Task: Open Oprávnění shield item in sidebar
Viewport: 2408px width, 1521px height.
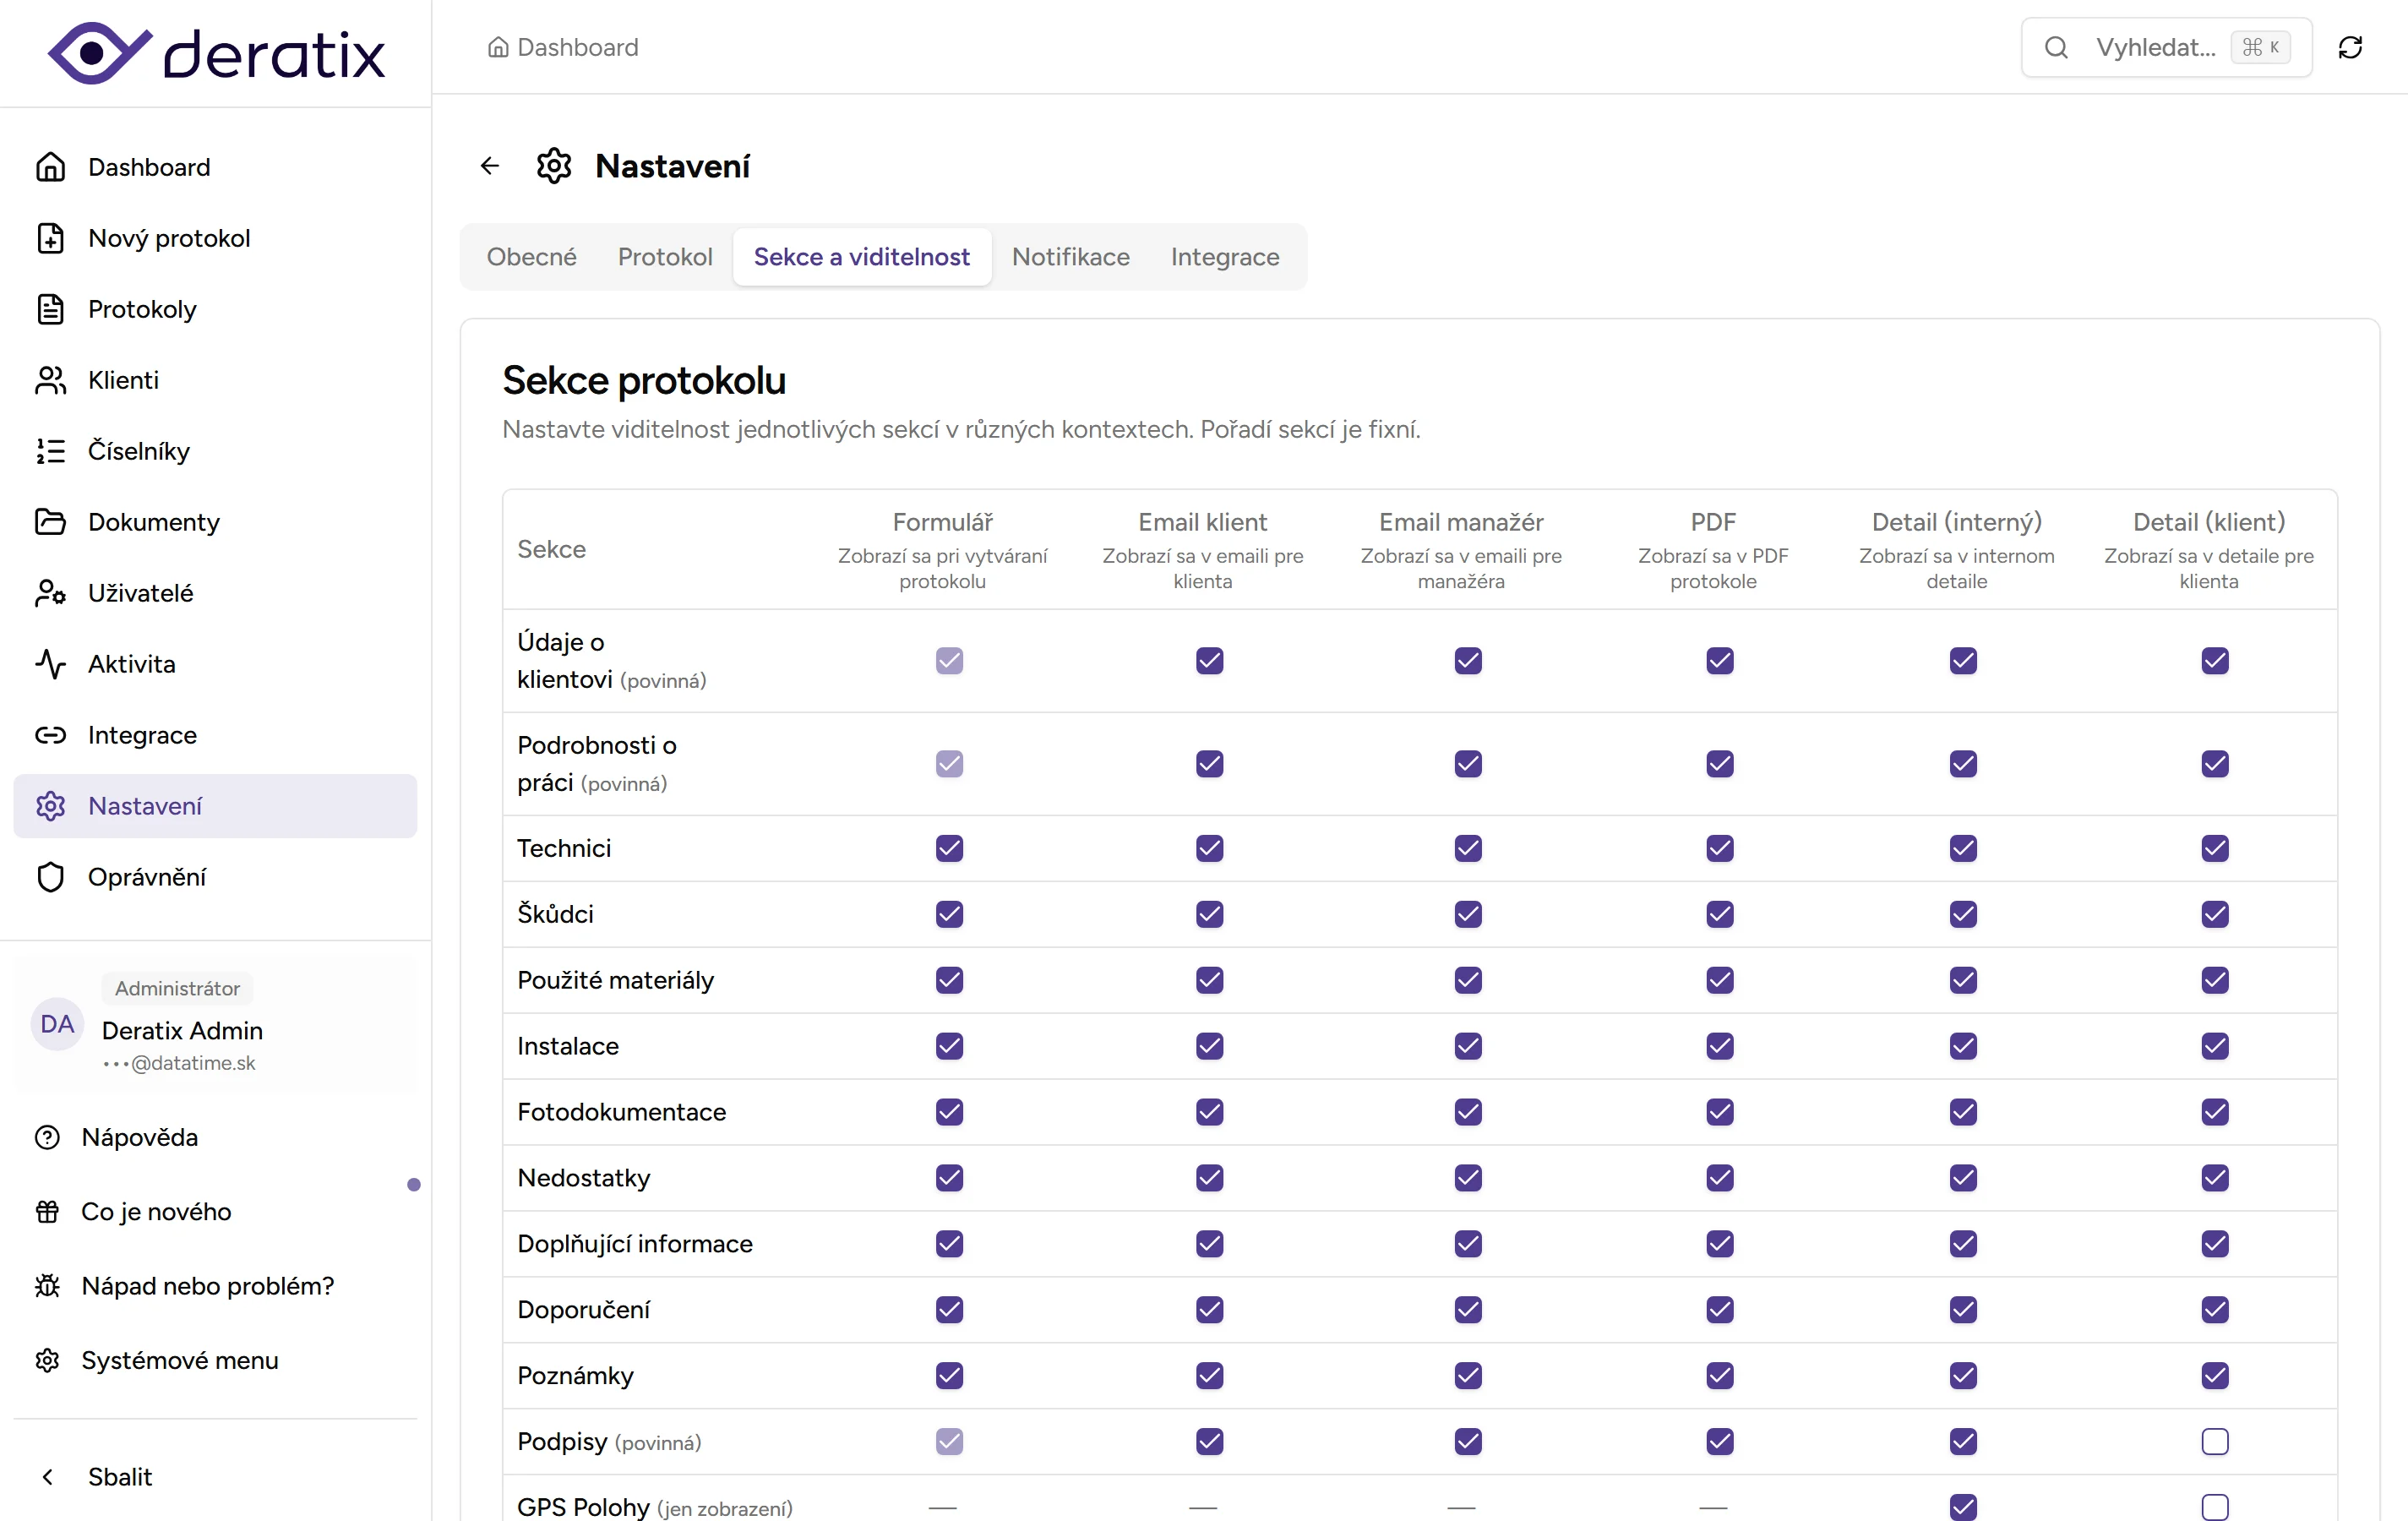Action: [146, 877]
